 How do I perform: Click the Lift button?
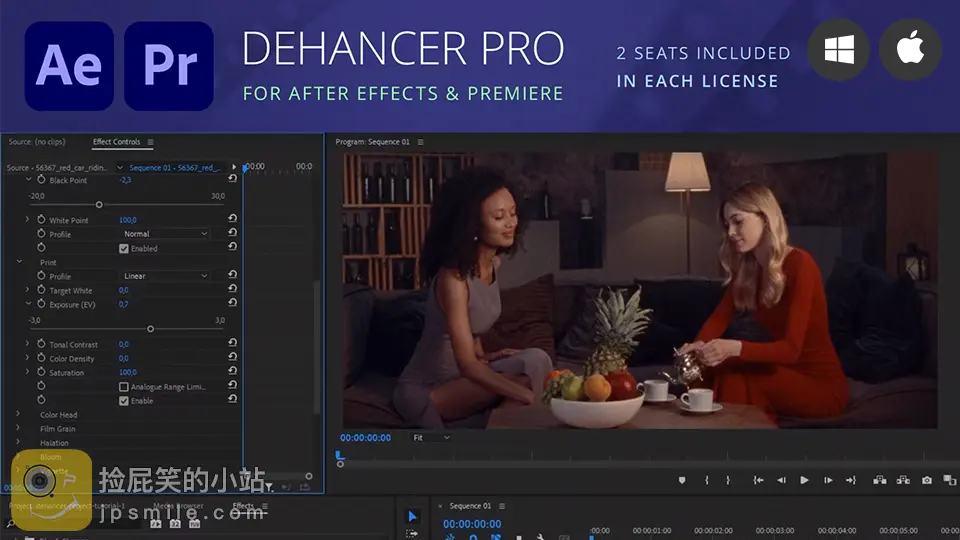click(880, 480)
